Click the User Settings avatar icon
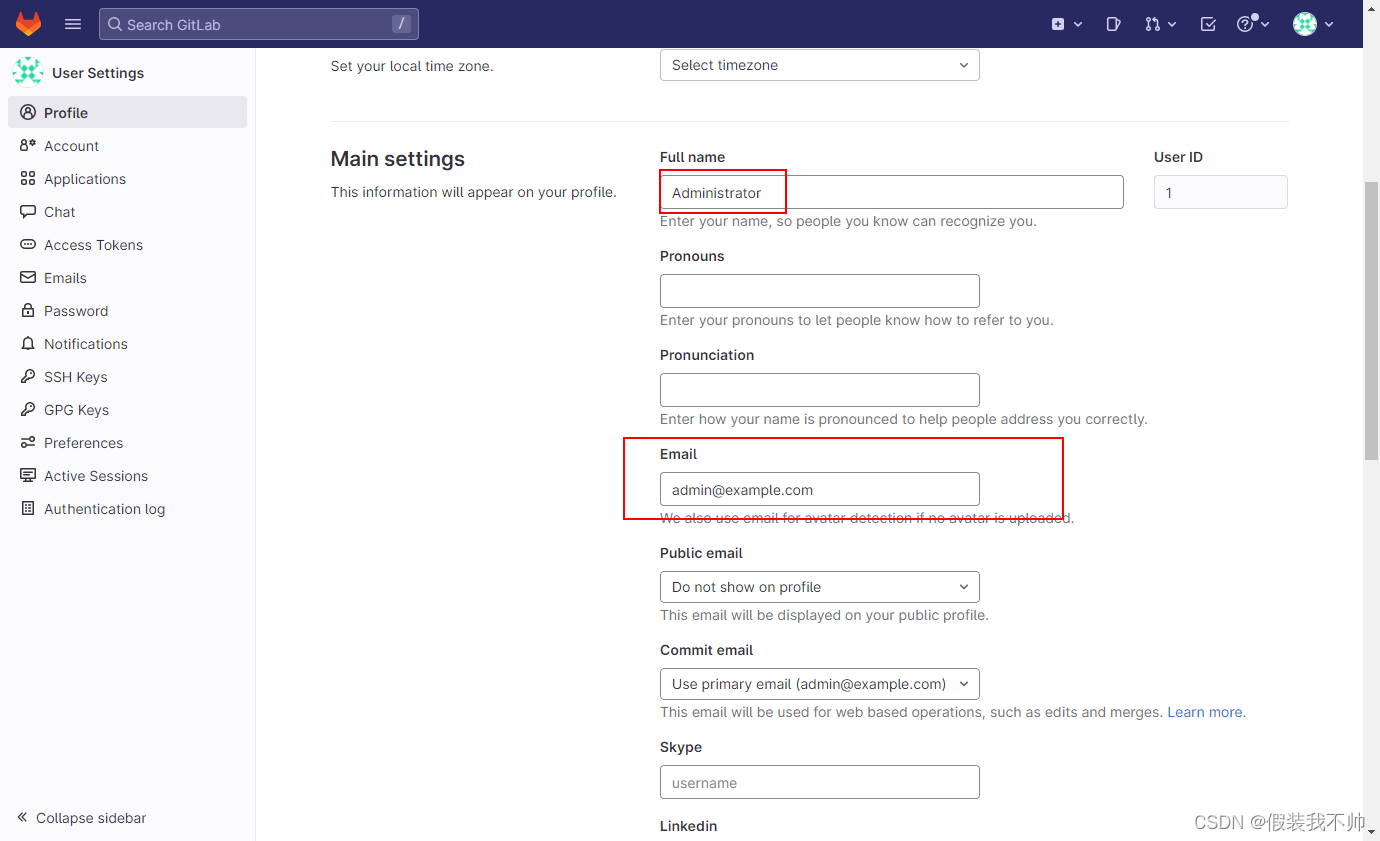 point(28,72)
